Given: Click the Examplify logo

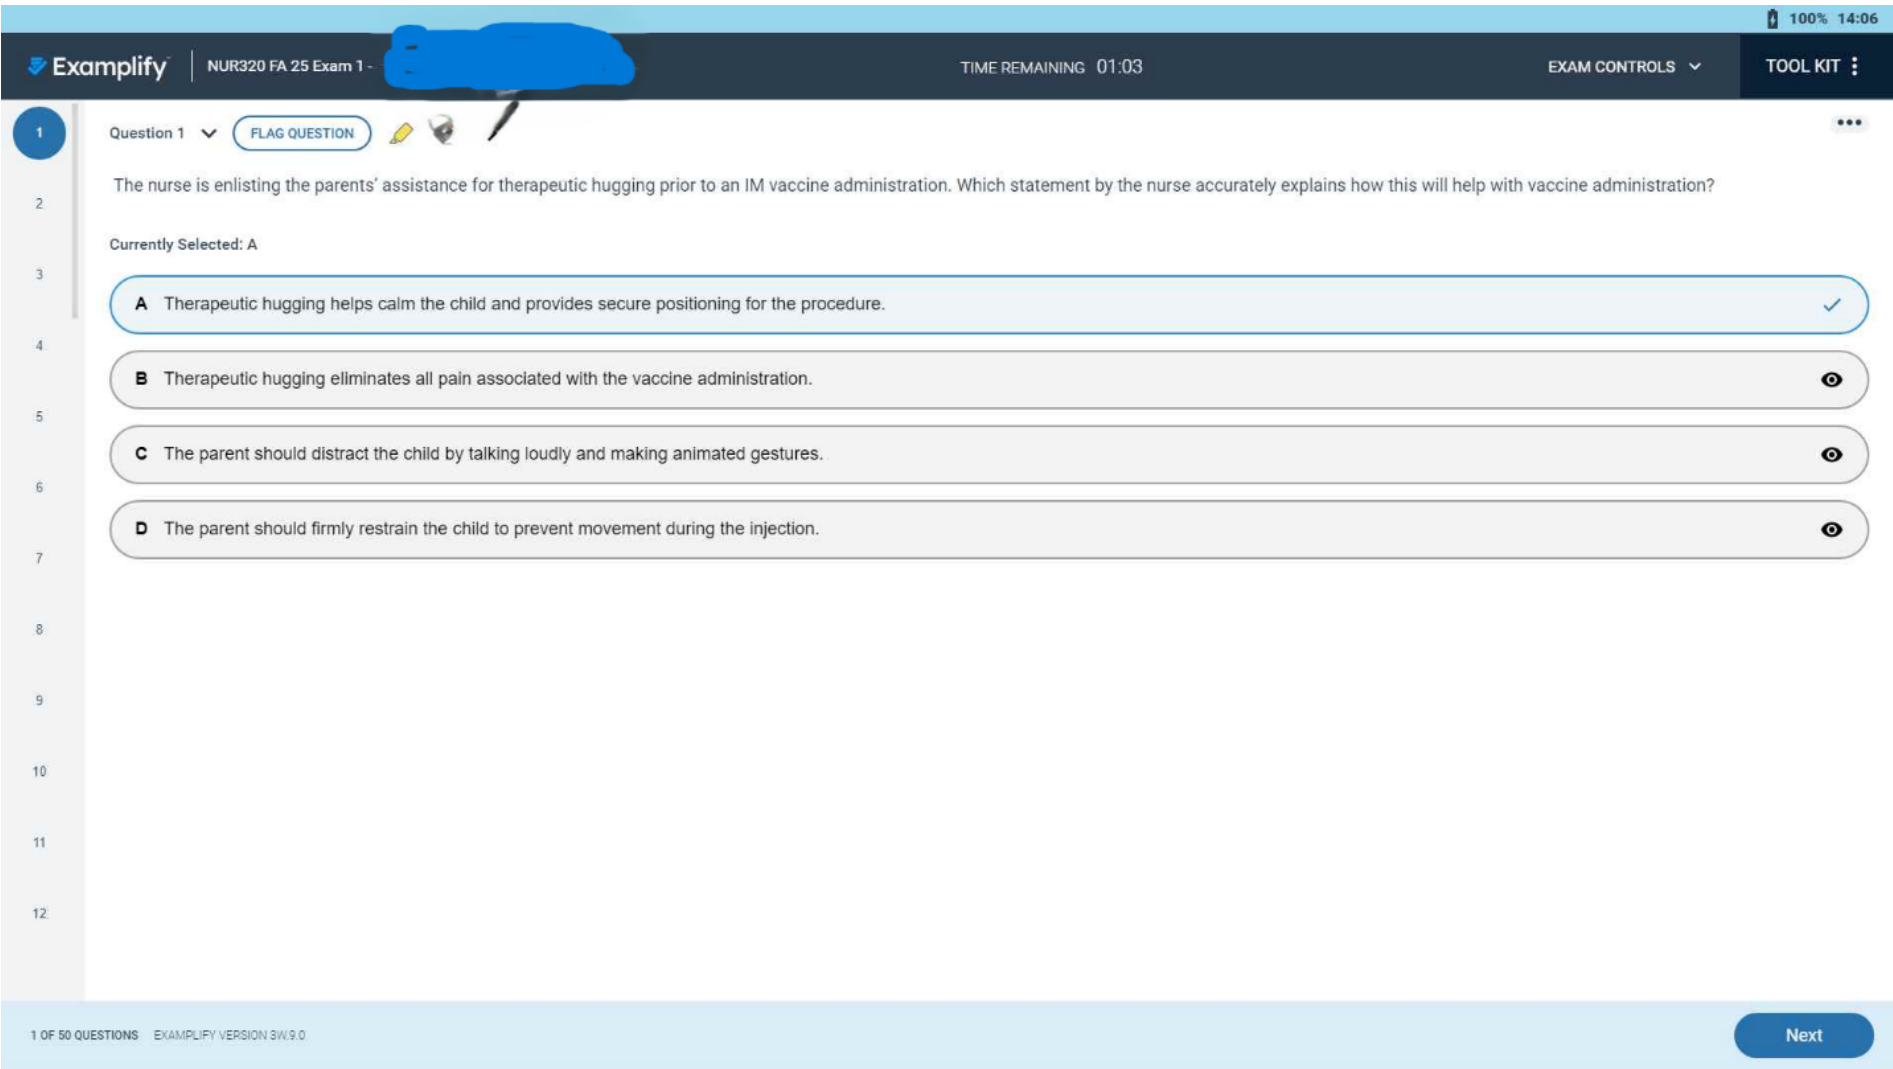Looking at the screenshot, I should (98, 66).
